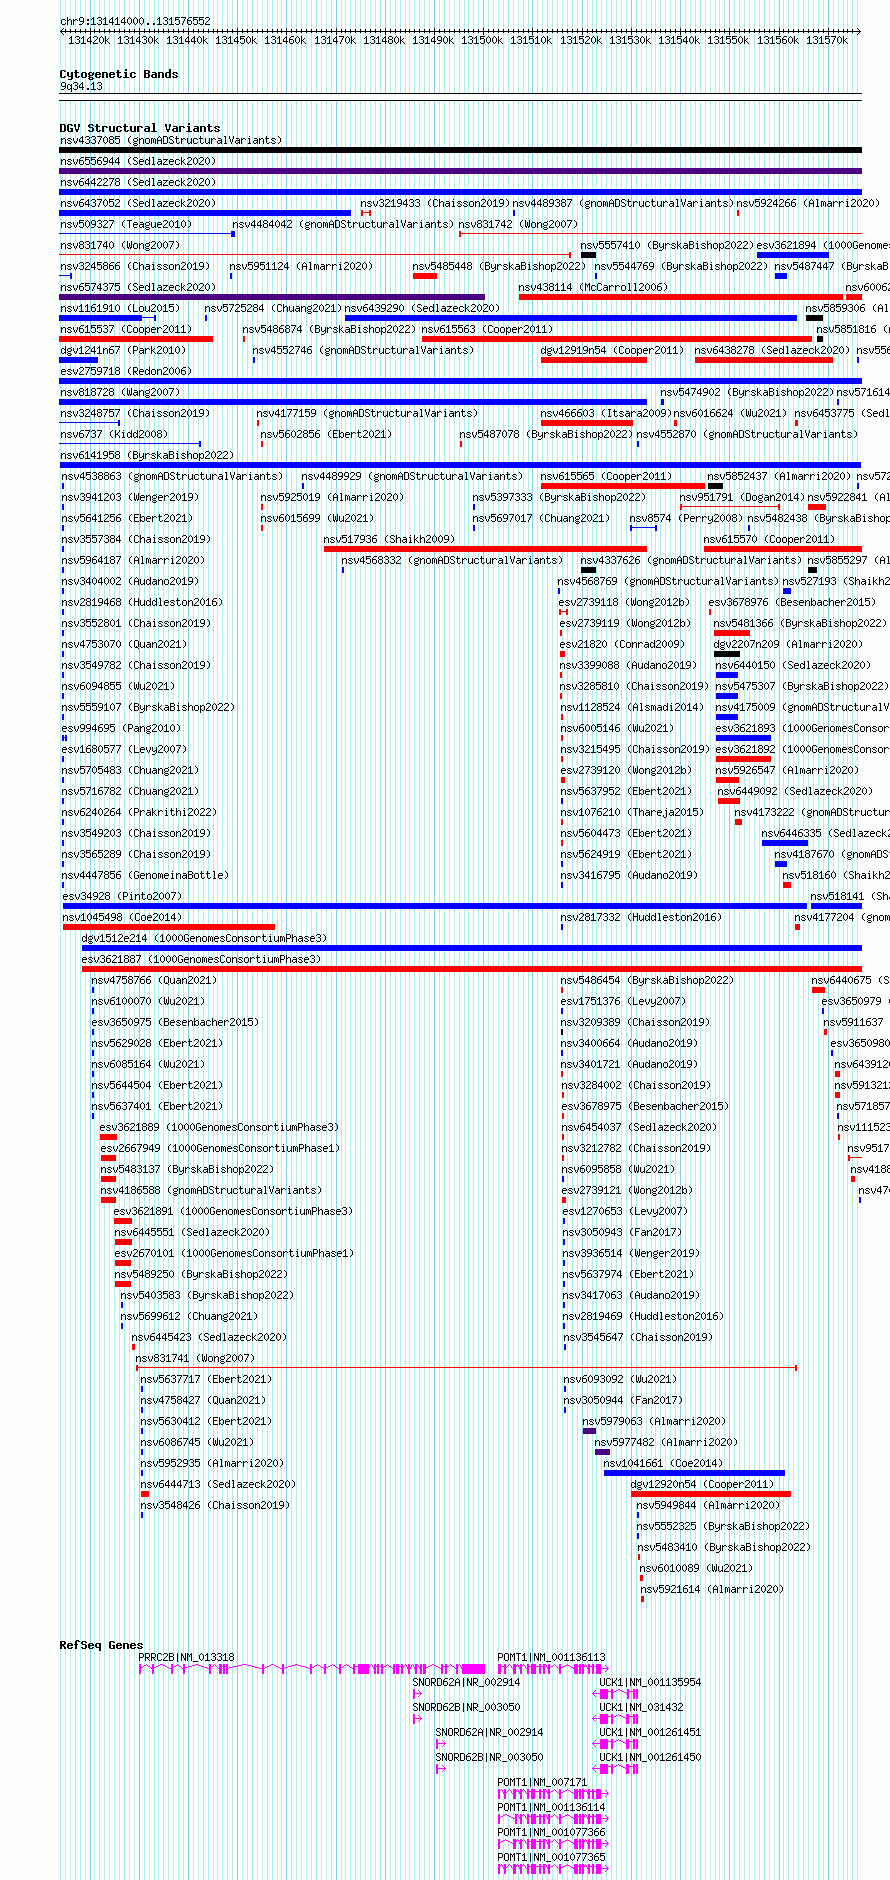Click the 131570k ruler position marker

coord(826,40)
